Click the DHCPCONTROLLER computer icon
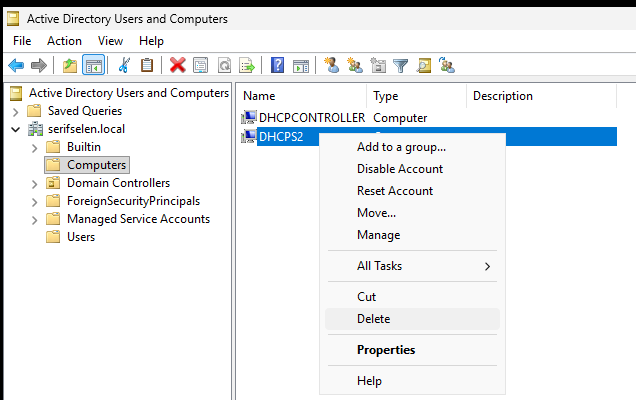The image size is (636, 400). pos(249,118)
